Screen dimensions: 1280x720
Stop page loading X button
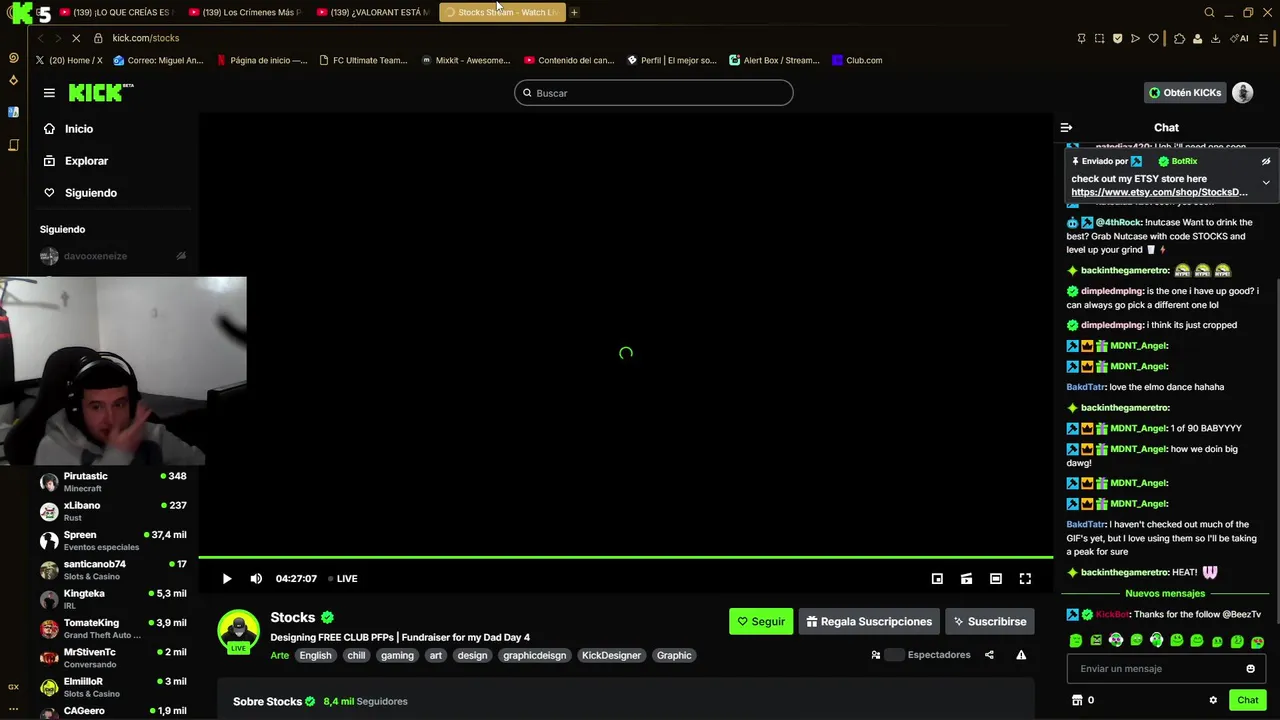tap(76, 38)
